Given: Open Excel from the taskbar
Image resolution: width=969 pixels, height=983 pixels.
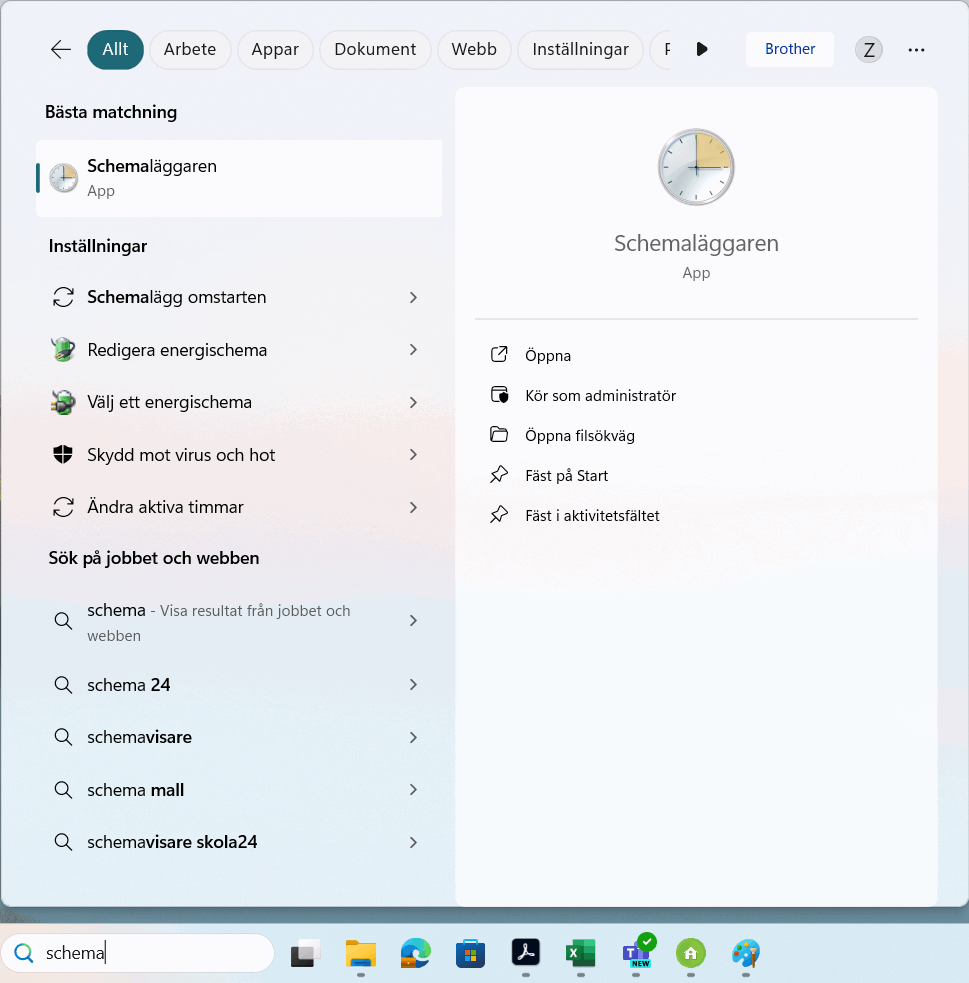Looking at the screenshot, I should pyautogui.click(x=580, y=953).
